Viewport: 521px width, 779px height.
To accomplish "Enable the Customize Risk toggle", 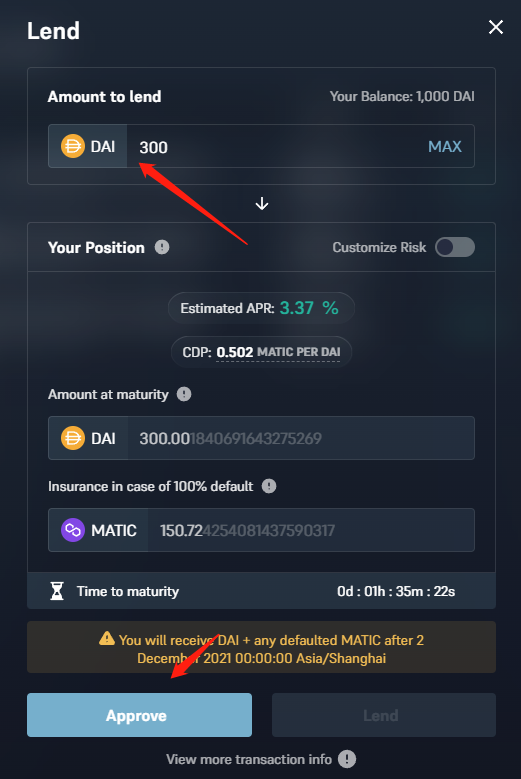I will click(x=454, y=247).
